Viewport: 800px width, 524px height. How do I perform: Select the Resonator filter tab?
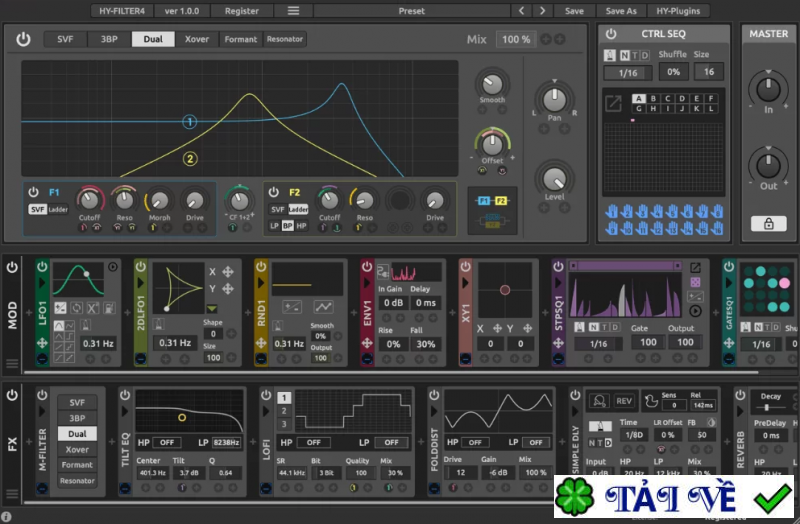click(285, 39)
